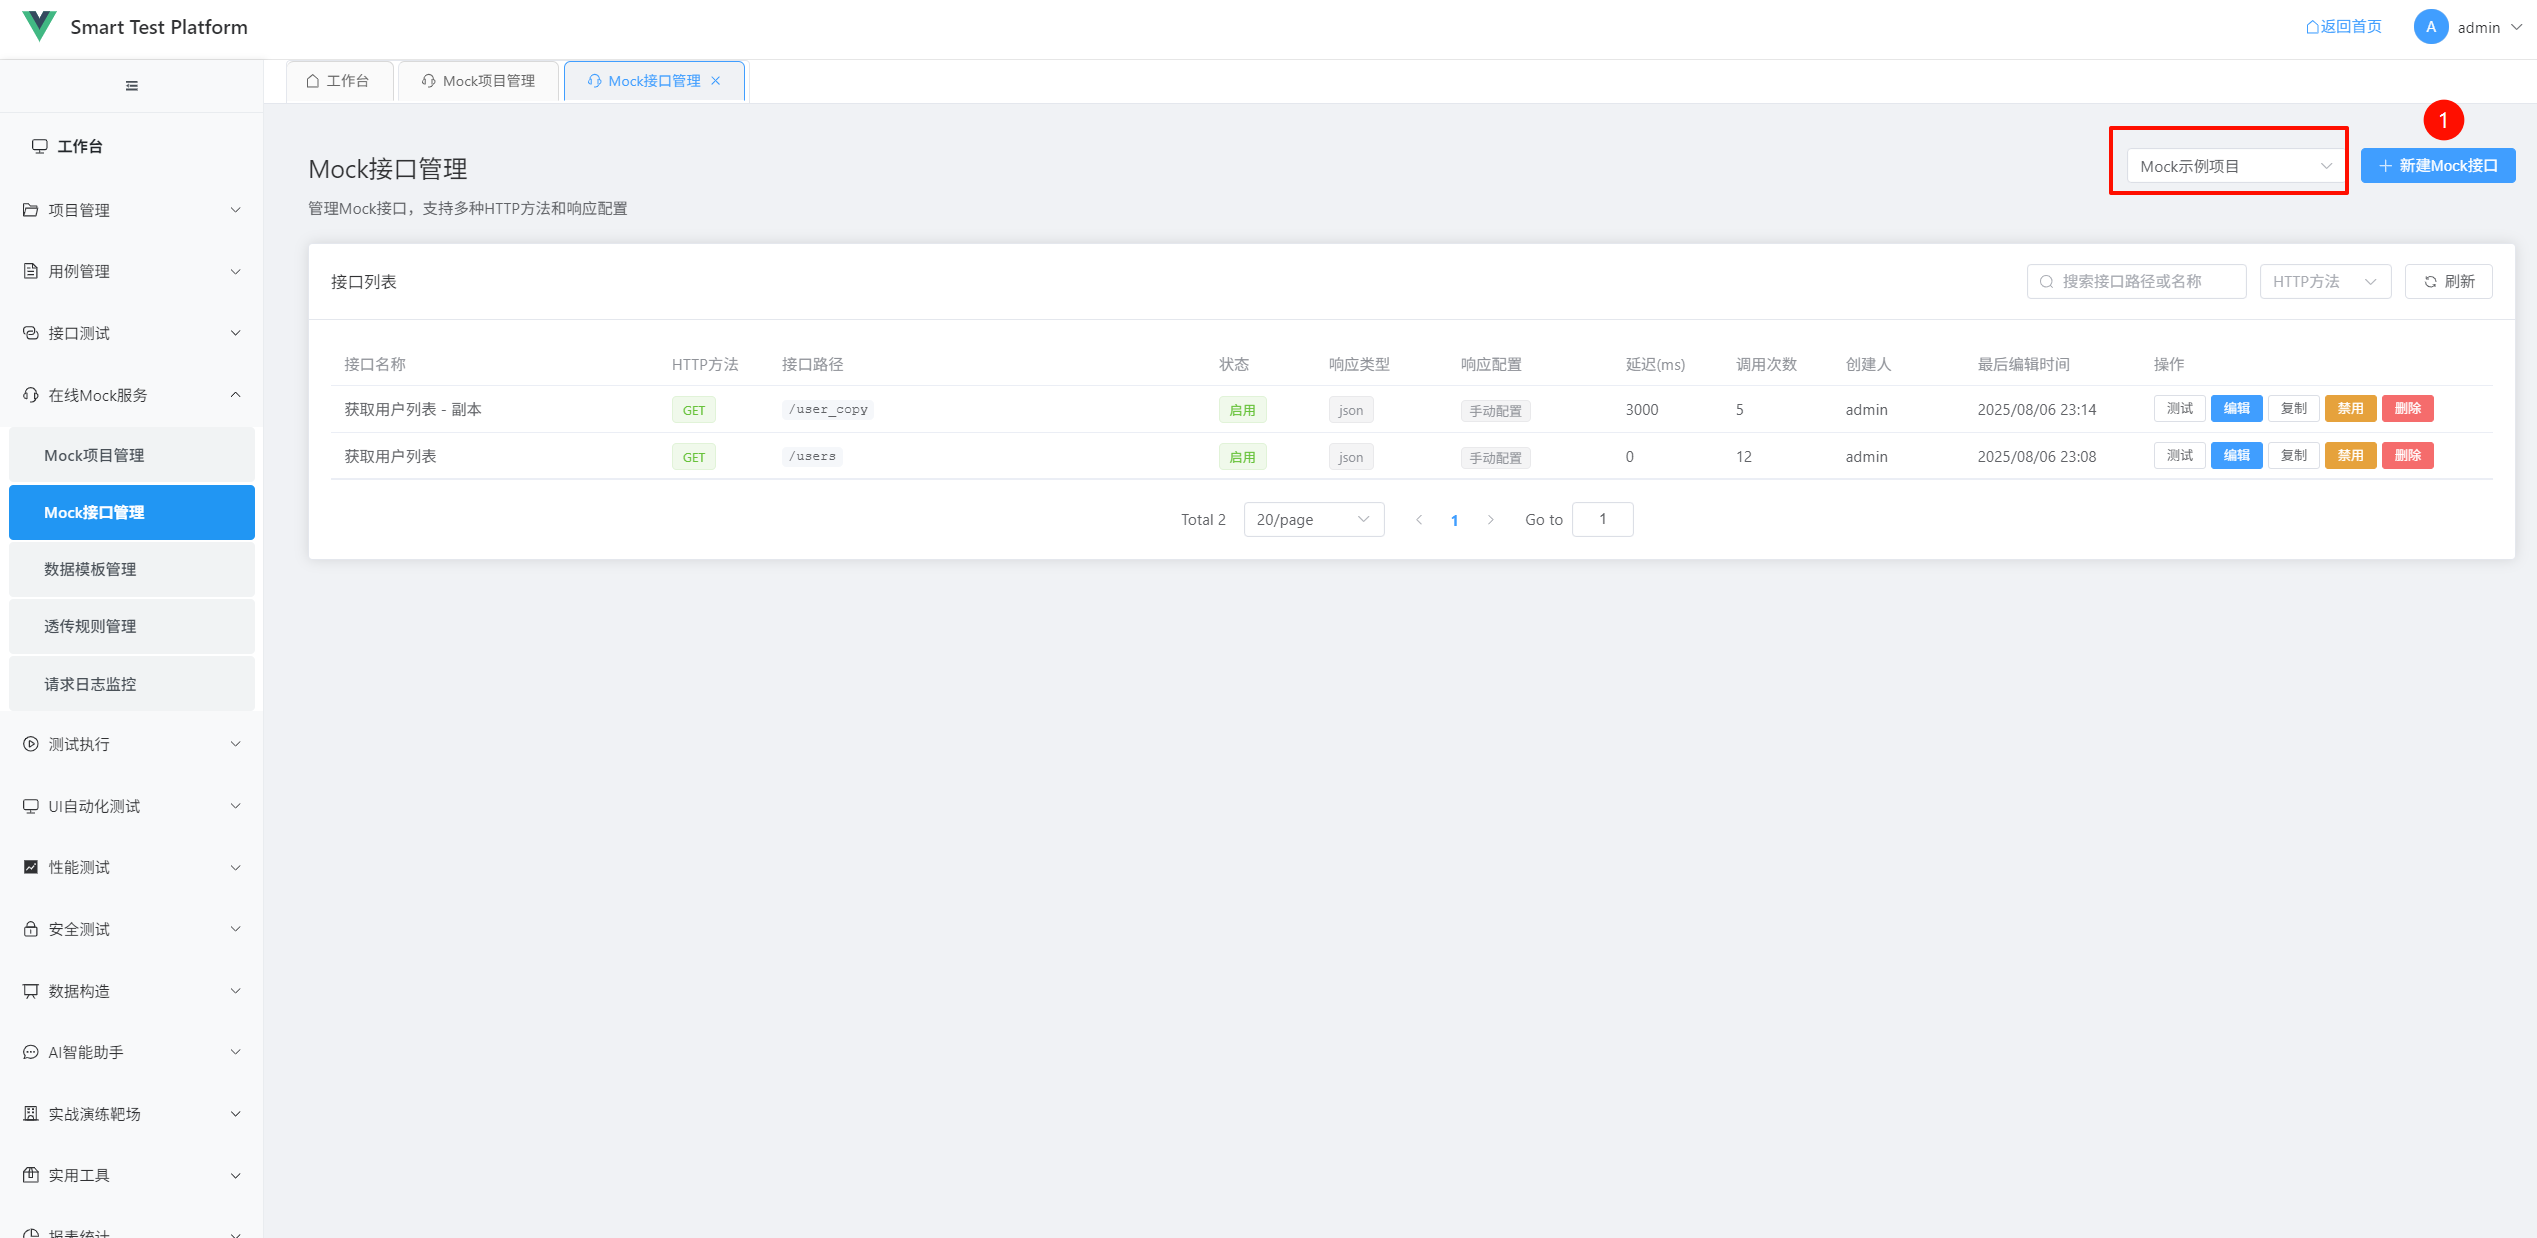Click the admin avatar icon
Image resolution: width=2537 pixels, height=1238 pixels.
tap(2430, 27)
